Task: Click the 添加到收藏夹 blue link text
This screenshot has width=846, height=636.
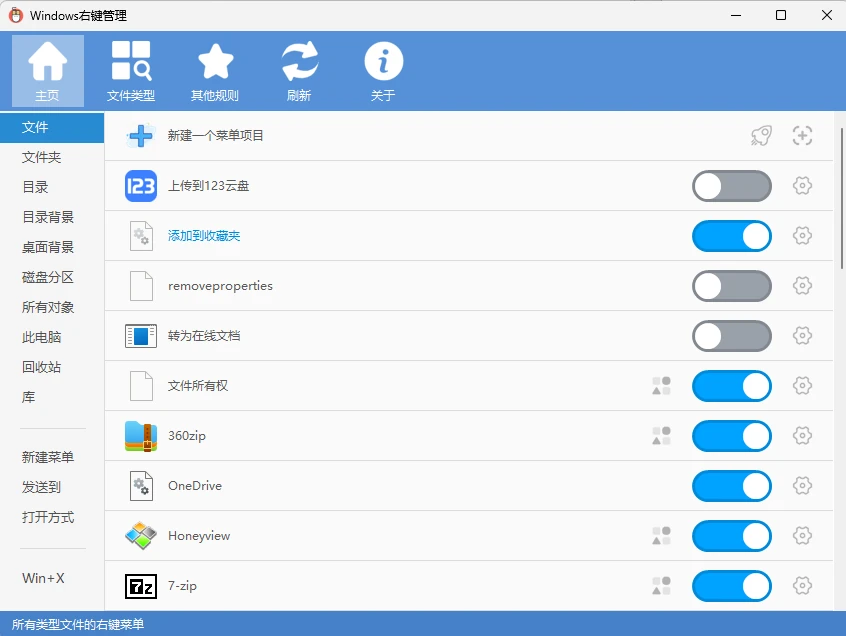Action: pyautogui.click(x=204, y=236)
